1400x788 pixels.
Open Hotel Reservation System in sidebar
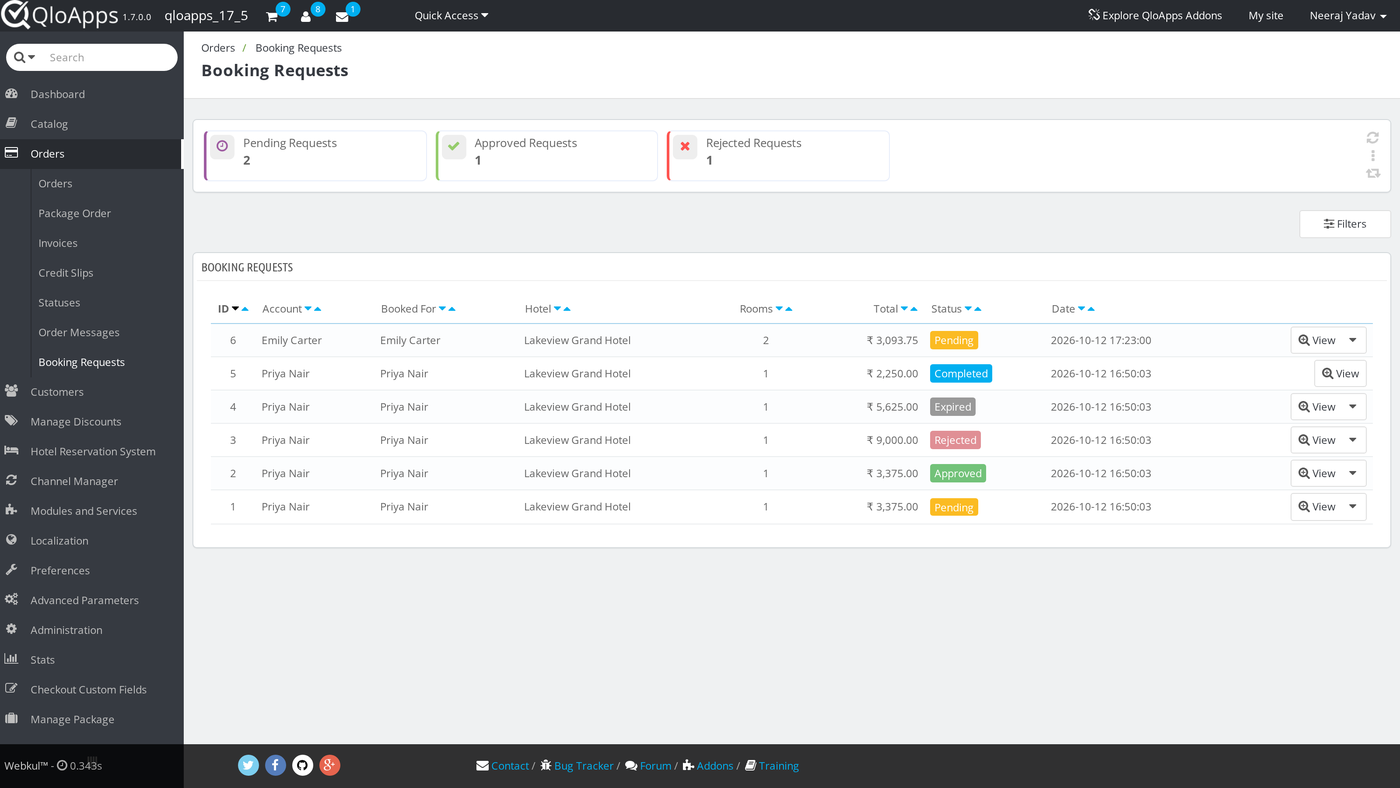pos(91,451)
